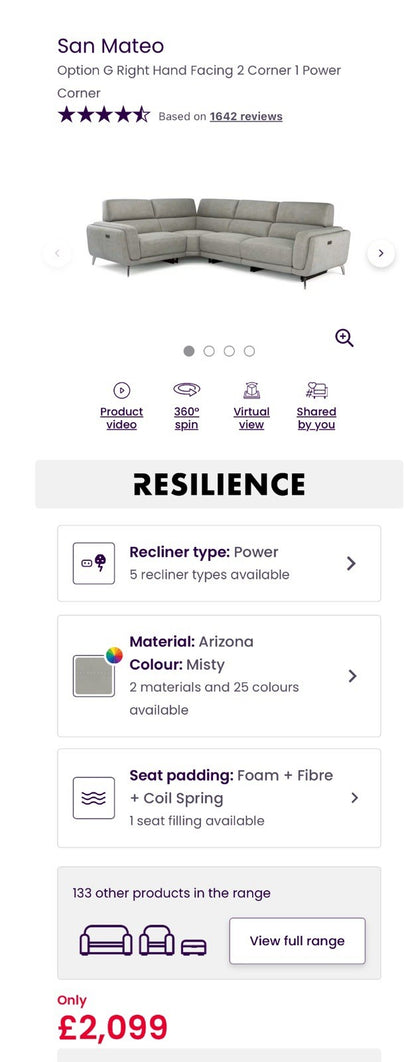
Task: Click the View full range button
Action: pos(297,941)
